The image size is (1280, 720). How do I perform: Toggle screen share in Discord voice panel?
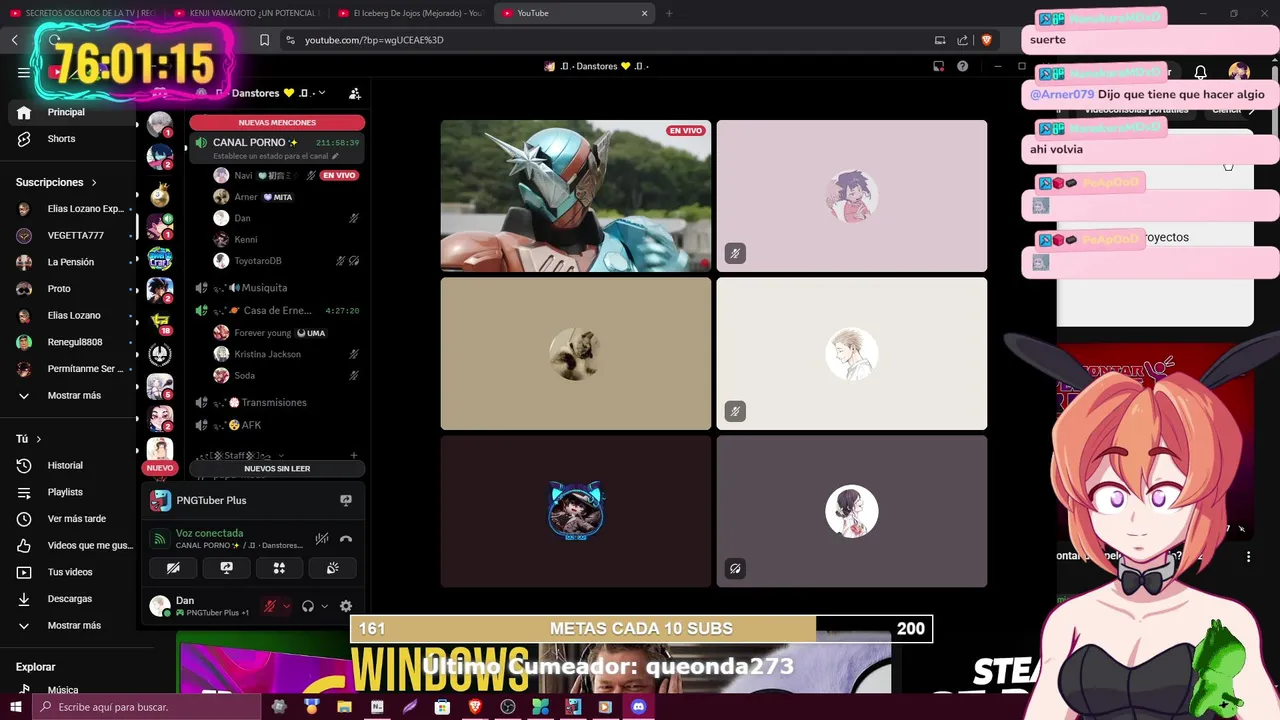click(226, 568)
